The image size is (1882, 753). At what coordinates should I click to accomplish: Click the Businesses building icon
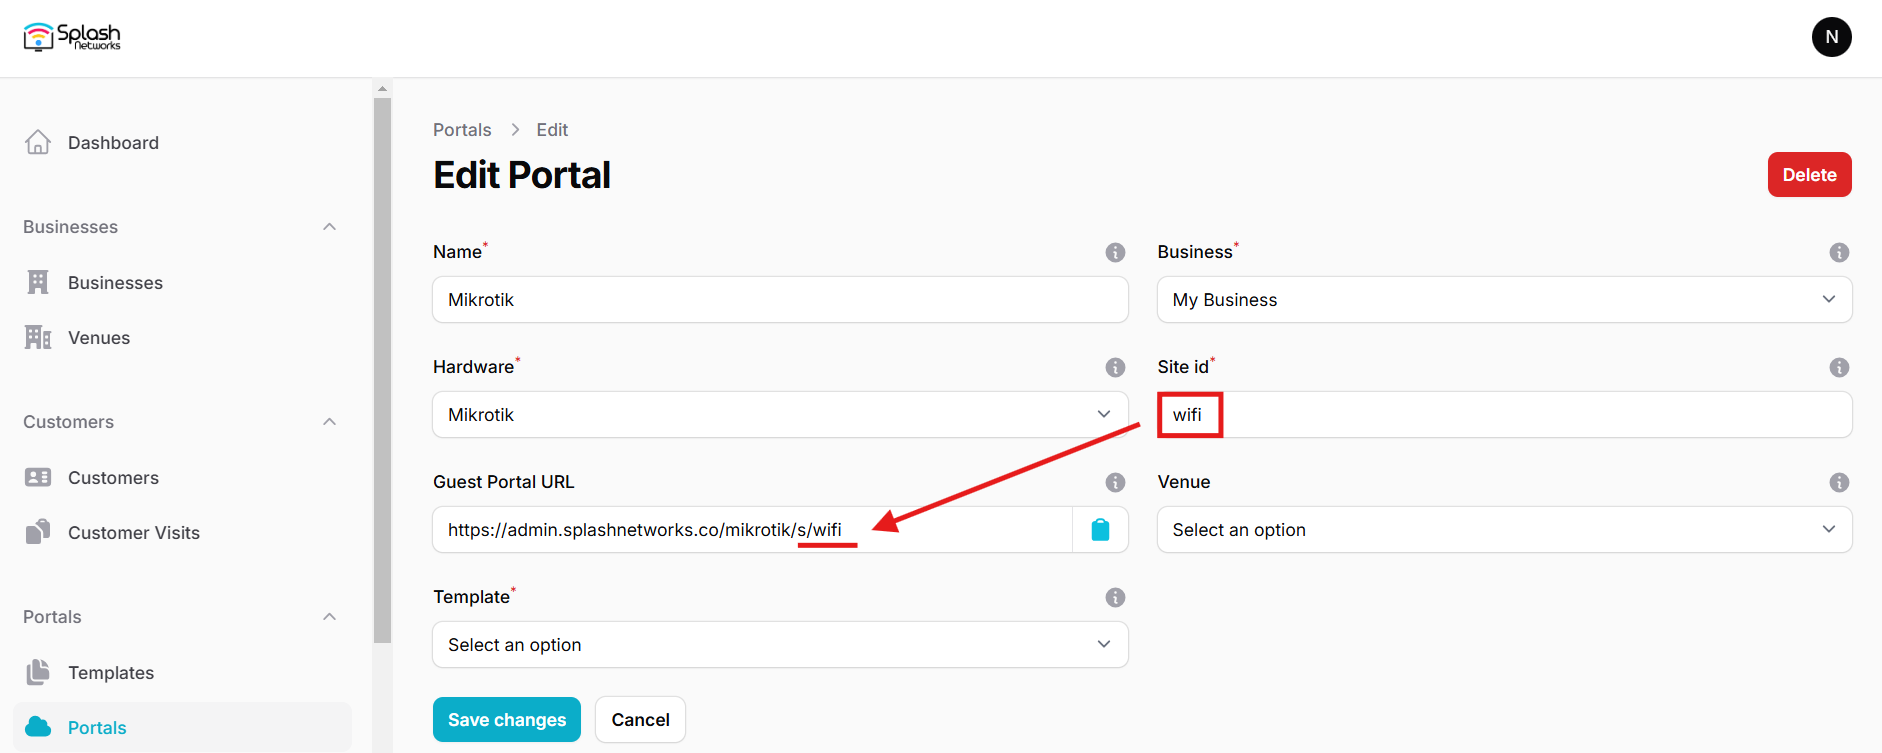coord(38,282)
